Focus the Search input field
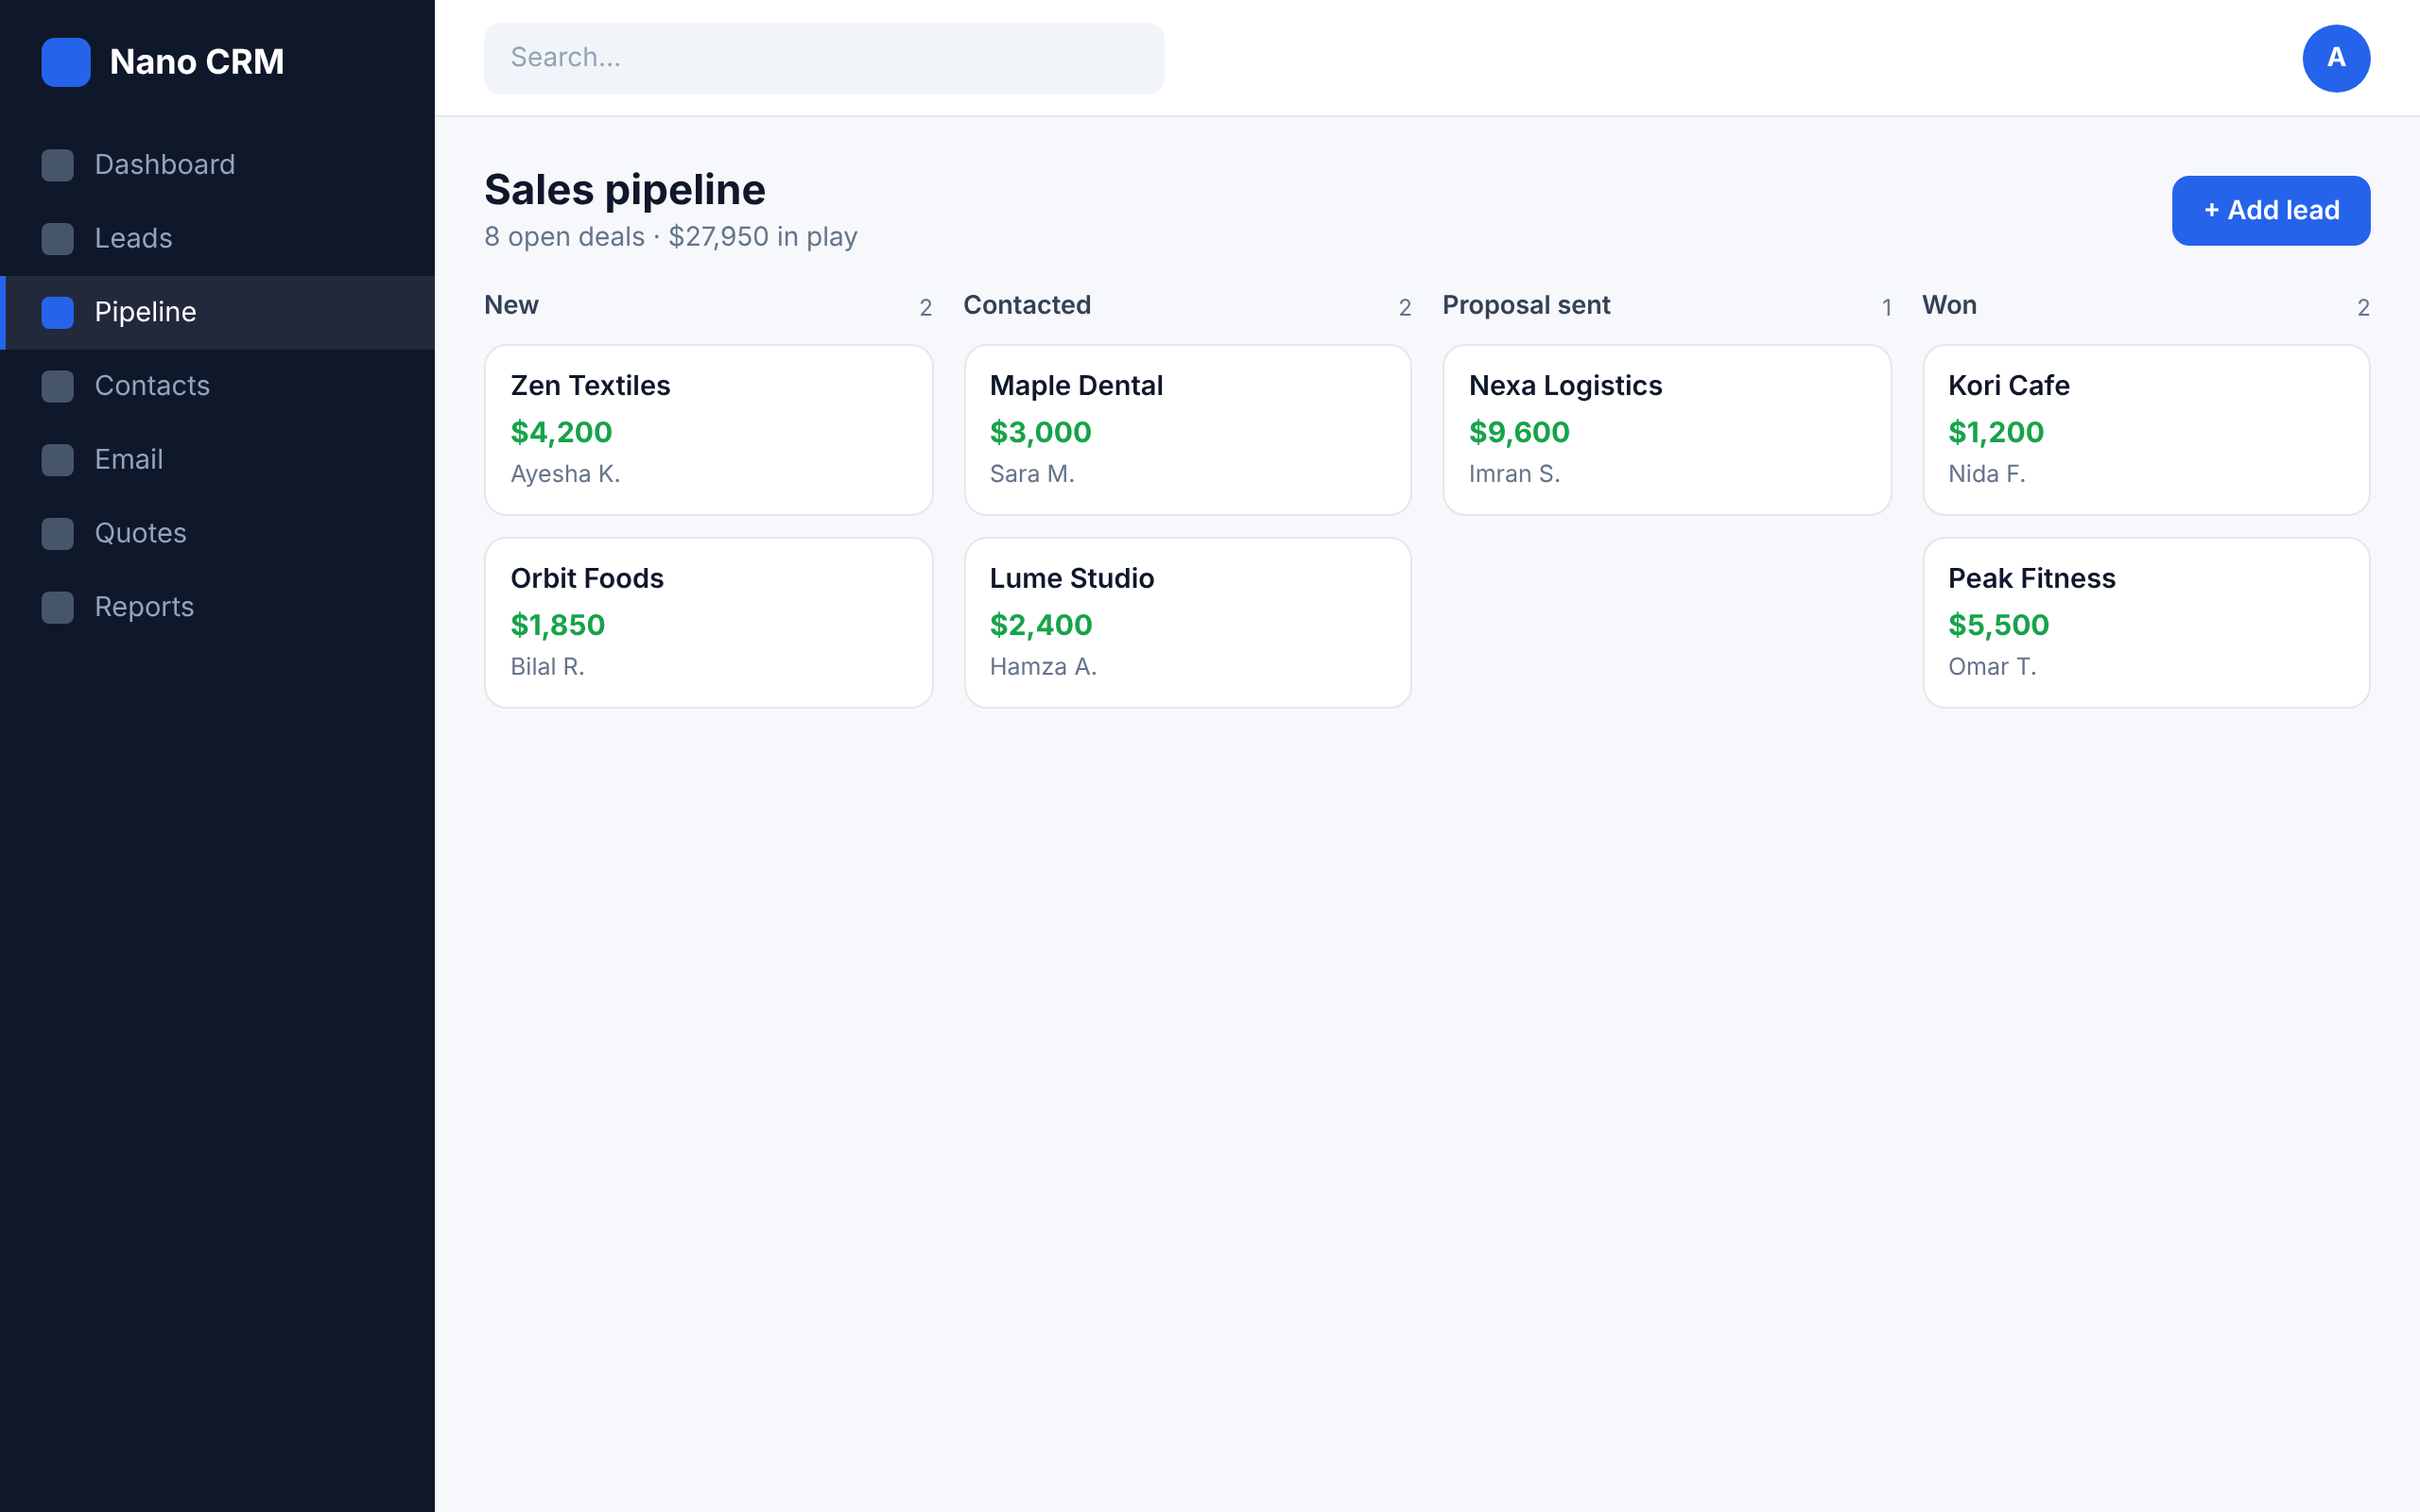The height and width of the screenshot is (1512, 2420). [824, 58]
